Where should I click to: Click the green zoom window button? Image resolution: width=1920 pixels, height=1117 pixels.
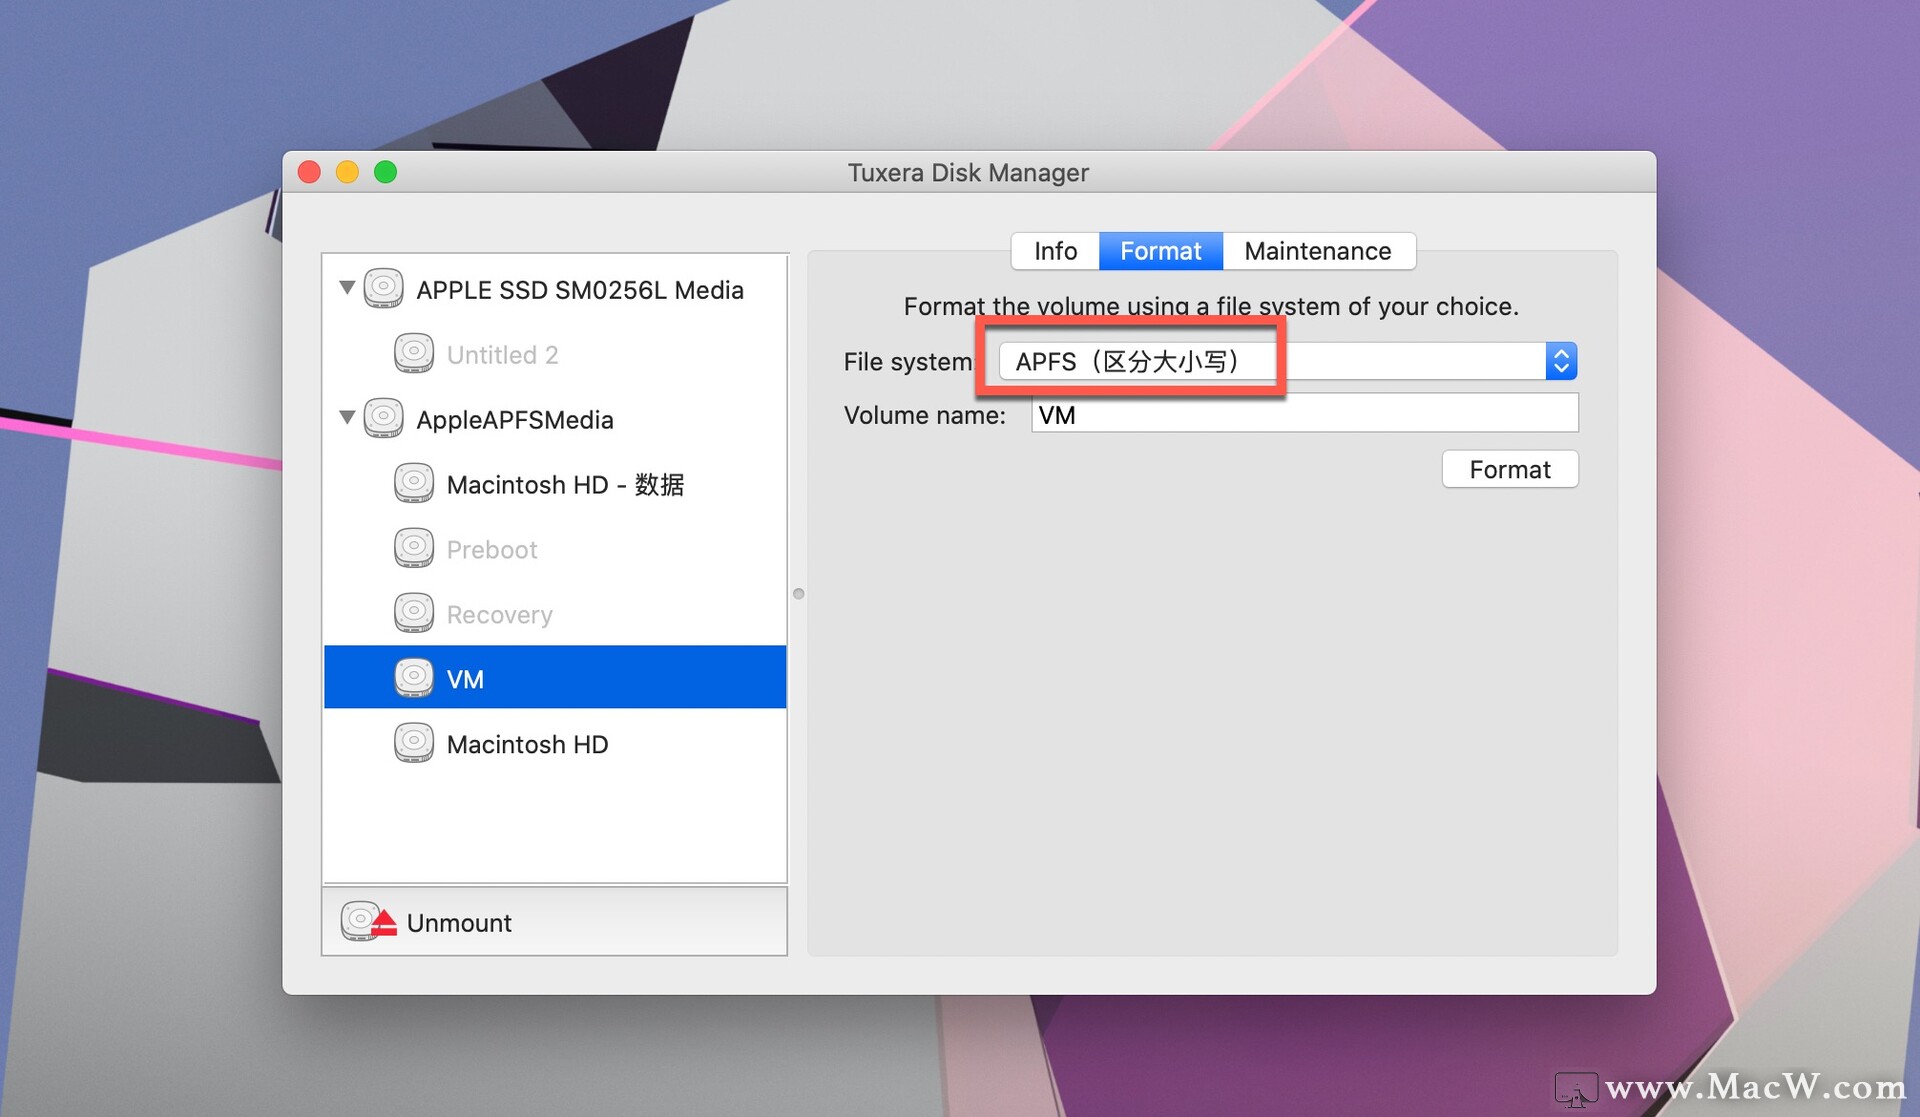pos(385,172)
